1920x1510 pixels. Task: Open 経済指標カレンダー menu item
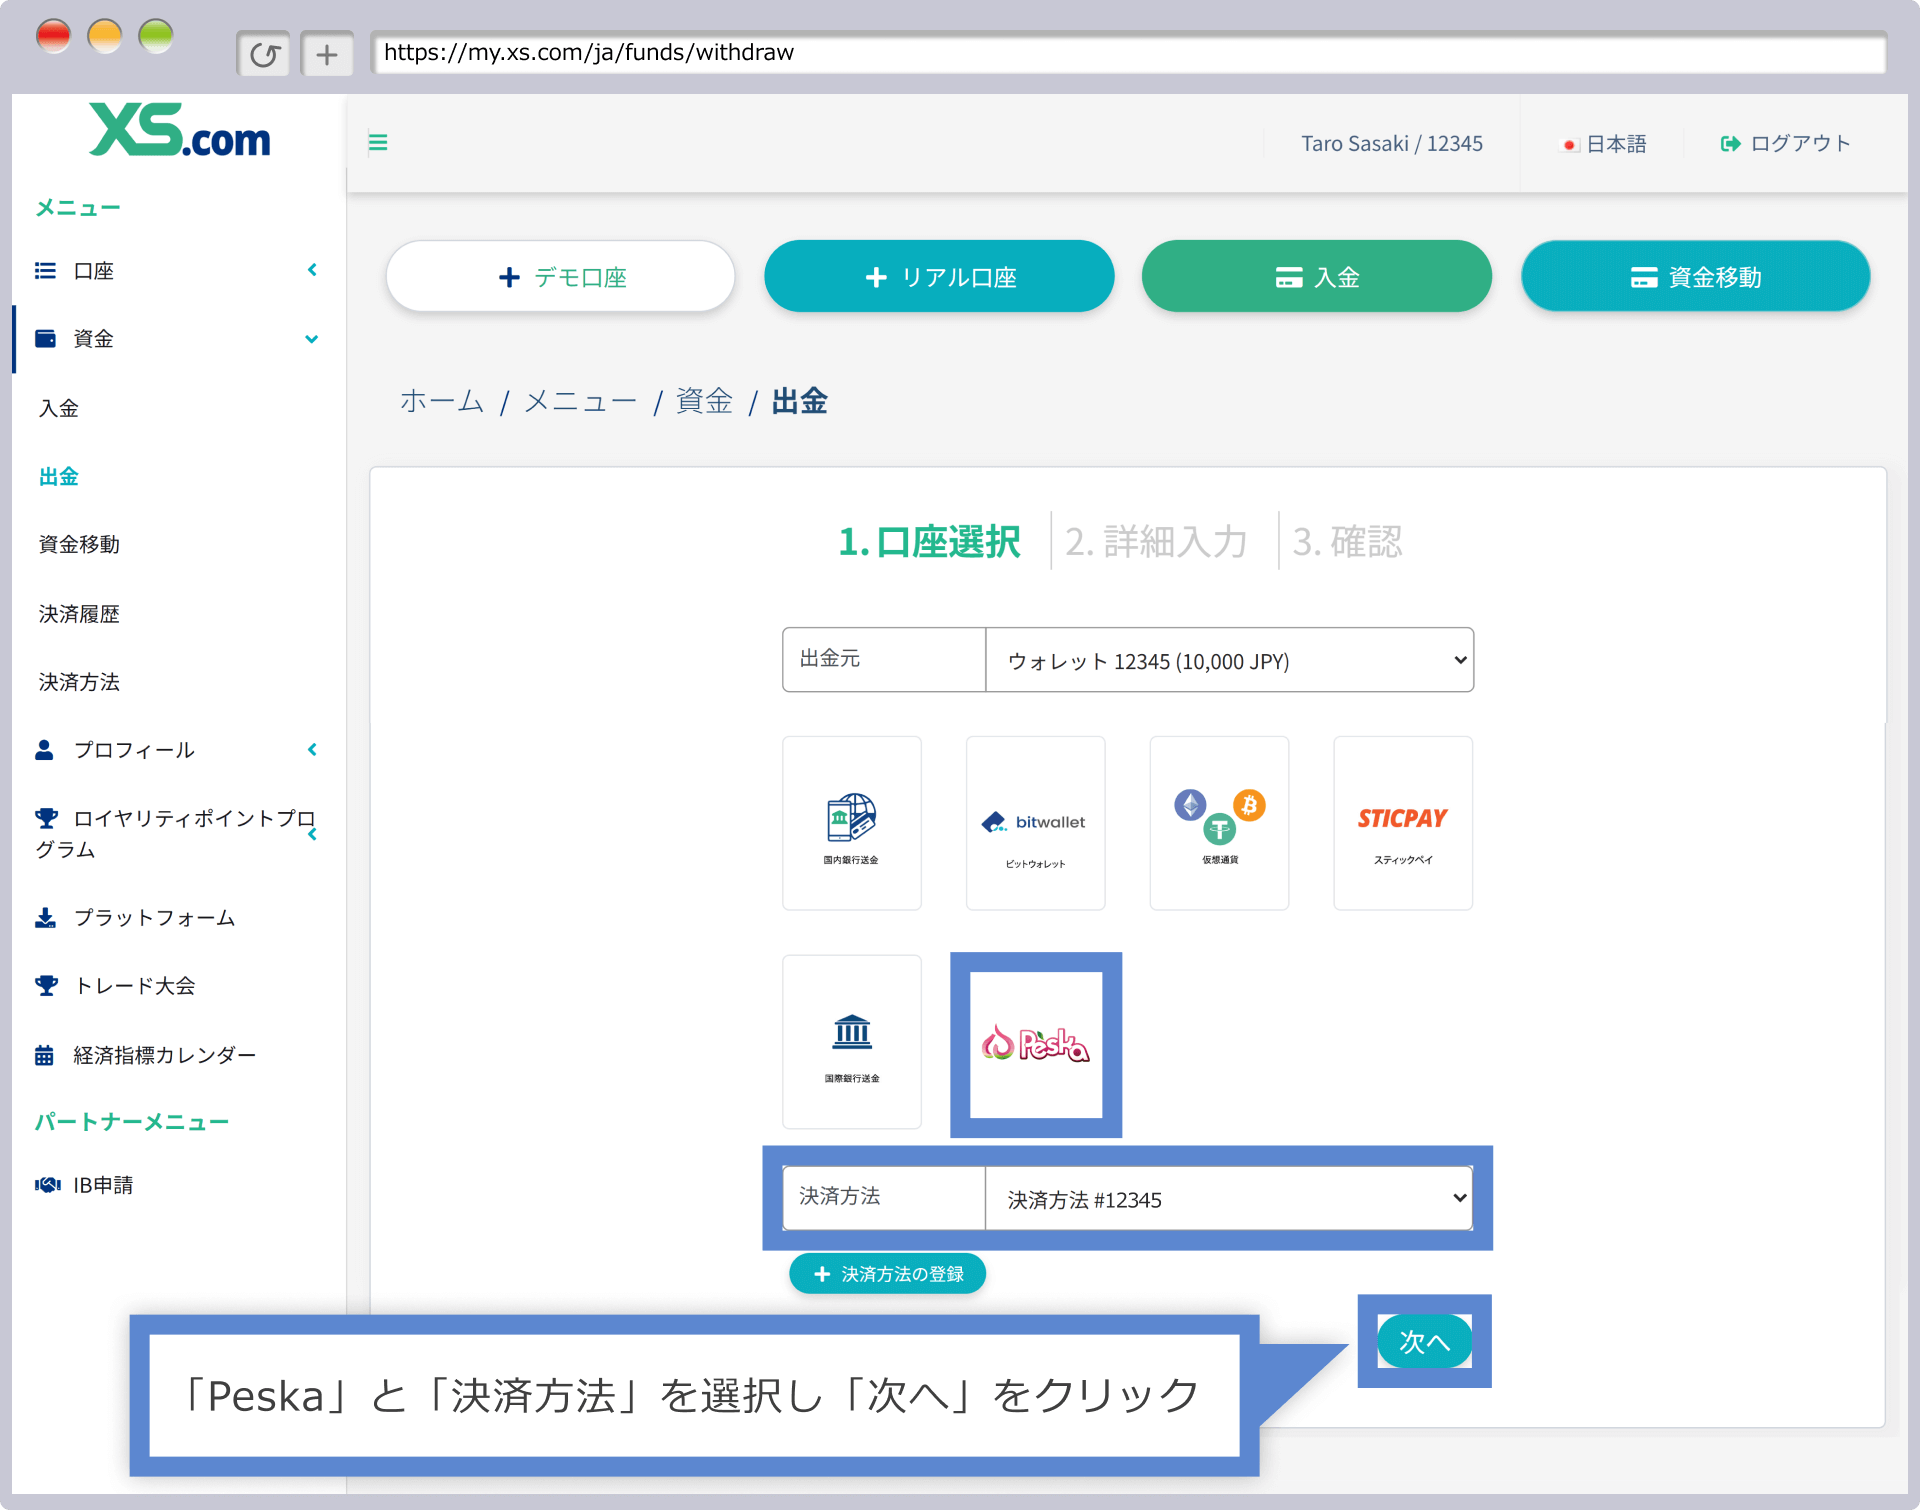(x=165, y=1055)
